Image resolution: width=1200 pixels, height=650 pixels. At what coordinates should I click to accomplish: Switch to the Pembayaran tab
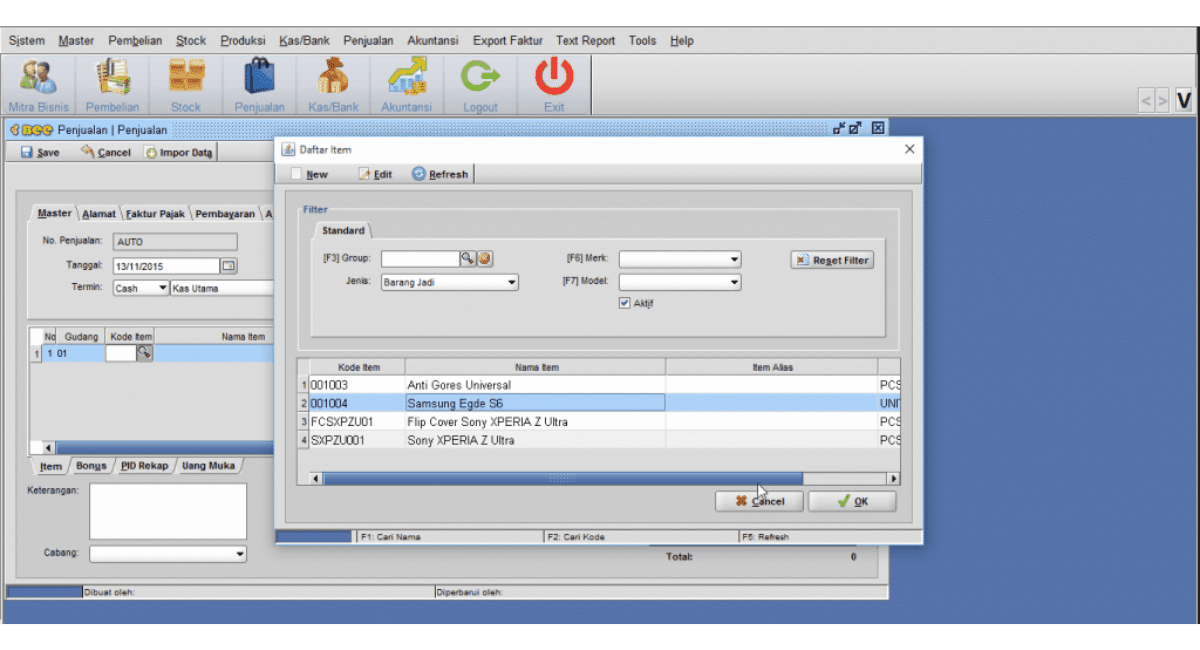[x=225, y=214]
